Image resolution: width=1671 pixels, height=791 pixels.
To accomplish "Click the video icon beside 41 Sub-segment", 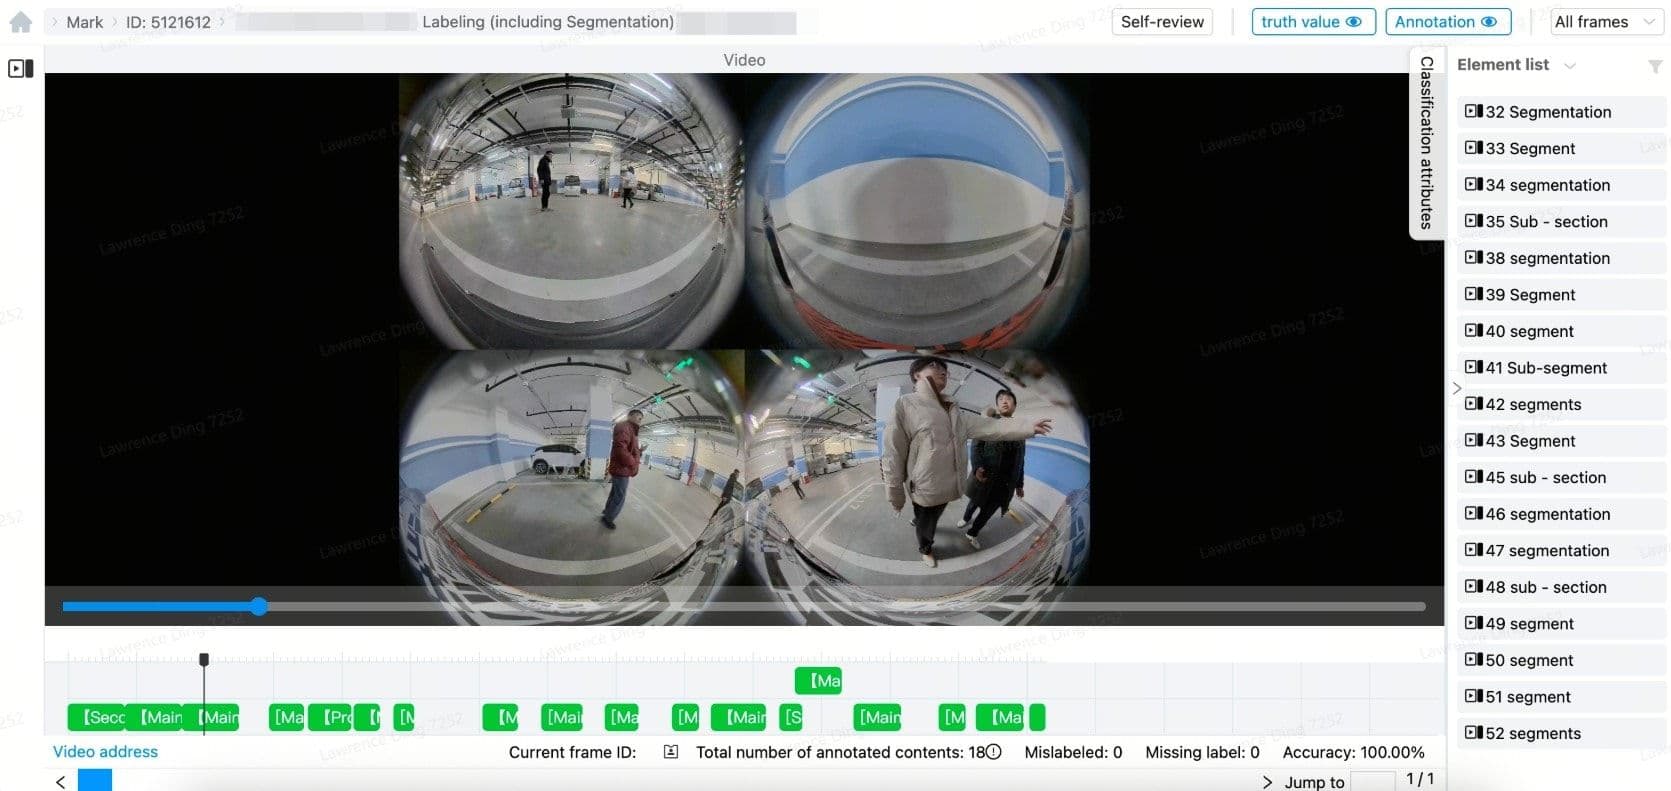I will [1473, 368].
